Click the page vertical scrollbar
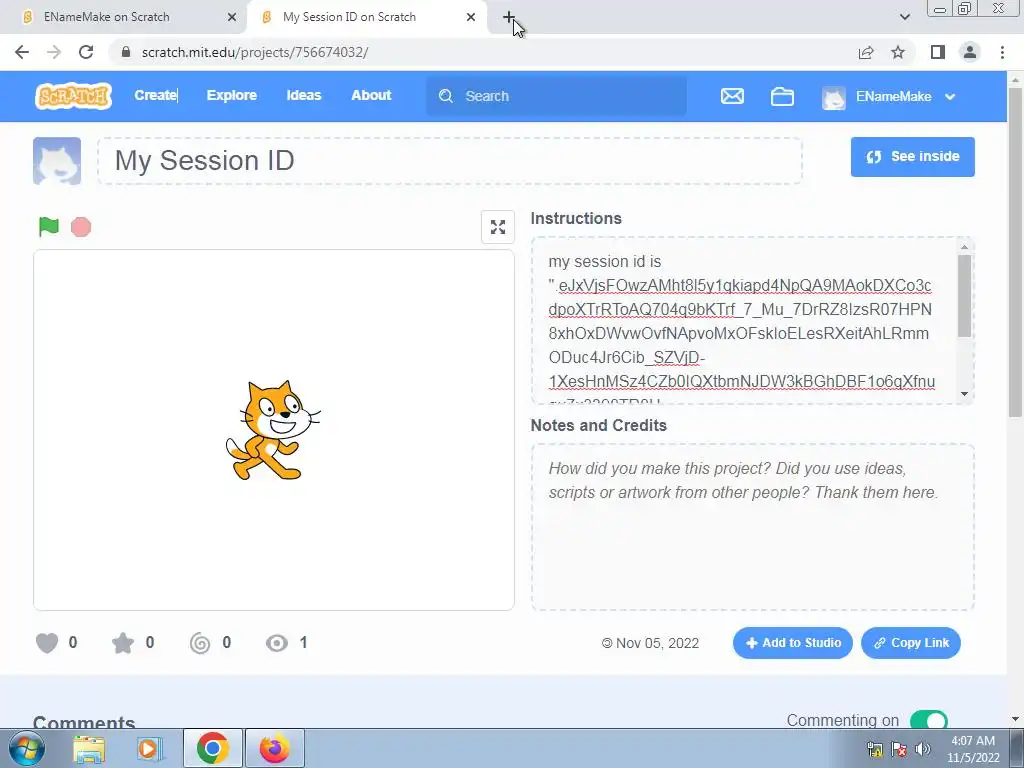The height and width of the screenshot is (768, 1024). (1015, 252)
